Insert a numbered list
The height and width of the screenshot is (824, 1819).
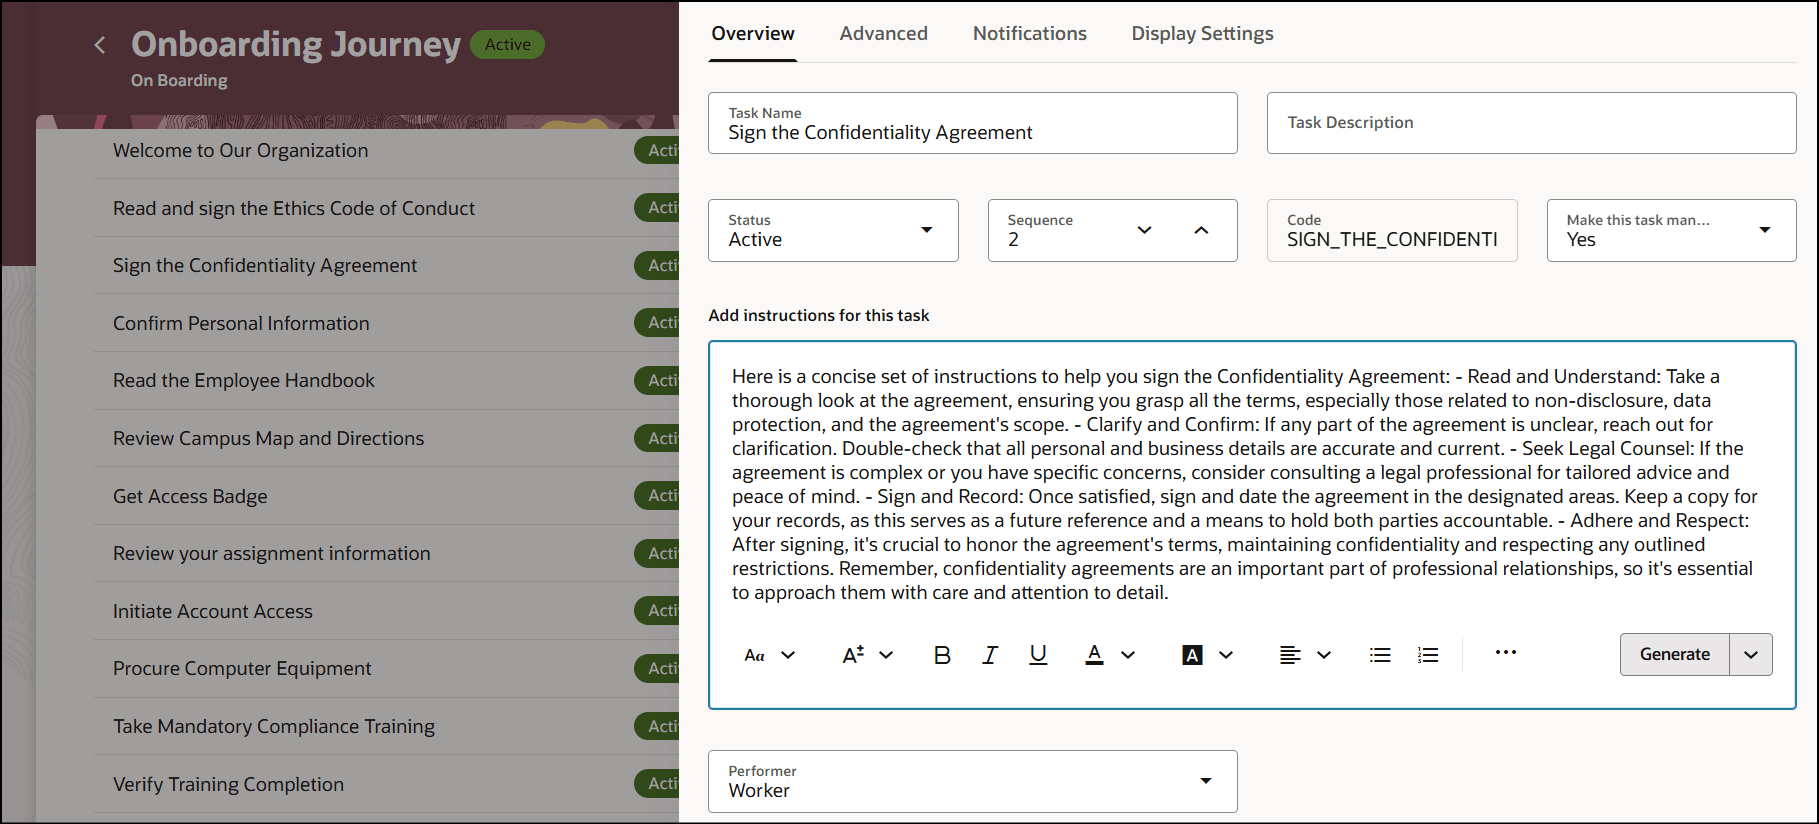tap(1428, 655)
